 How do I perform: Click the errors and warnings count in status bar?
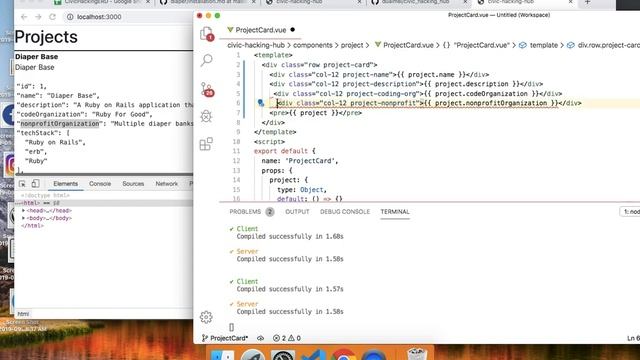click(287, 338)
